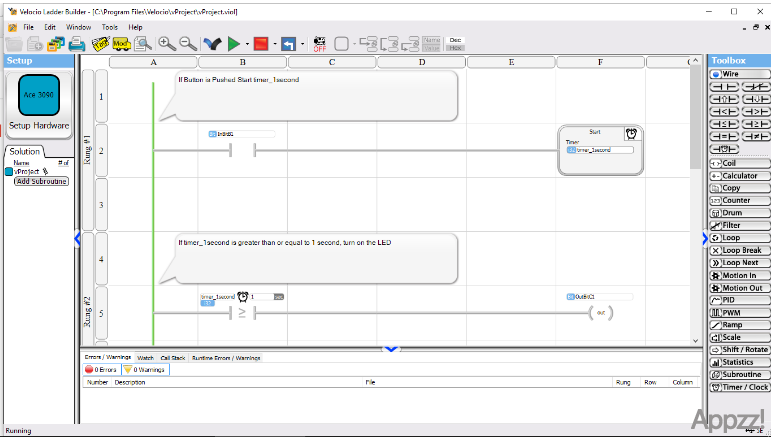Select the PWM tool
The height and width of the screenshot is (438, 773).
click(x=739, y=313)
